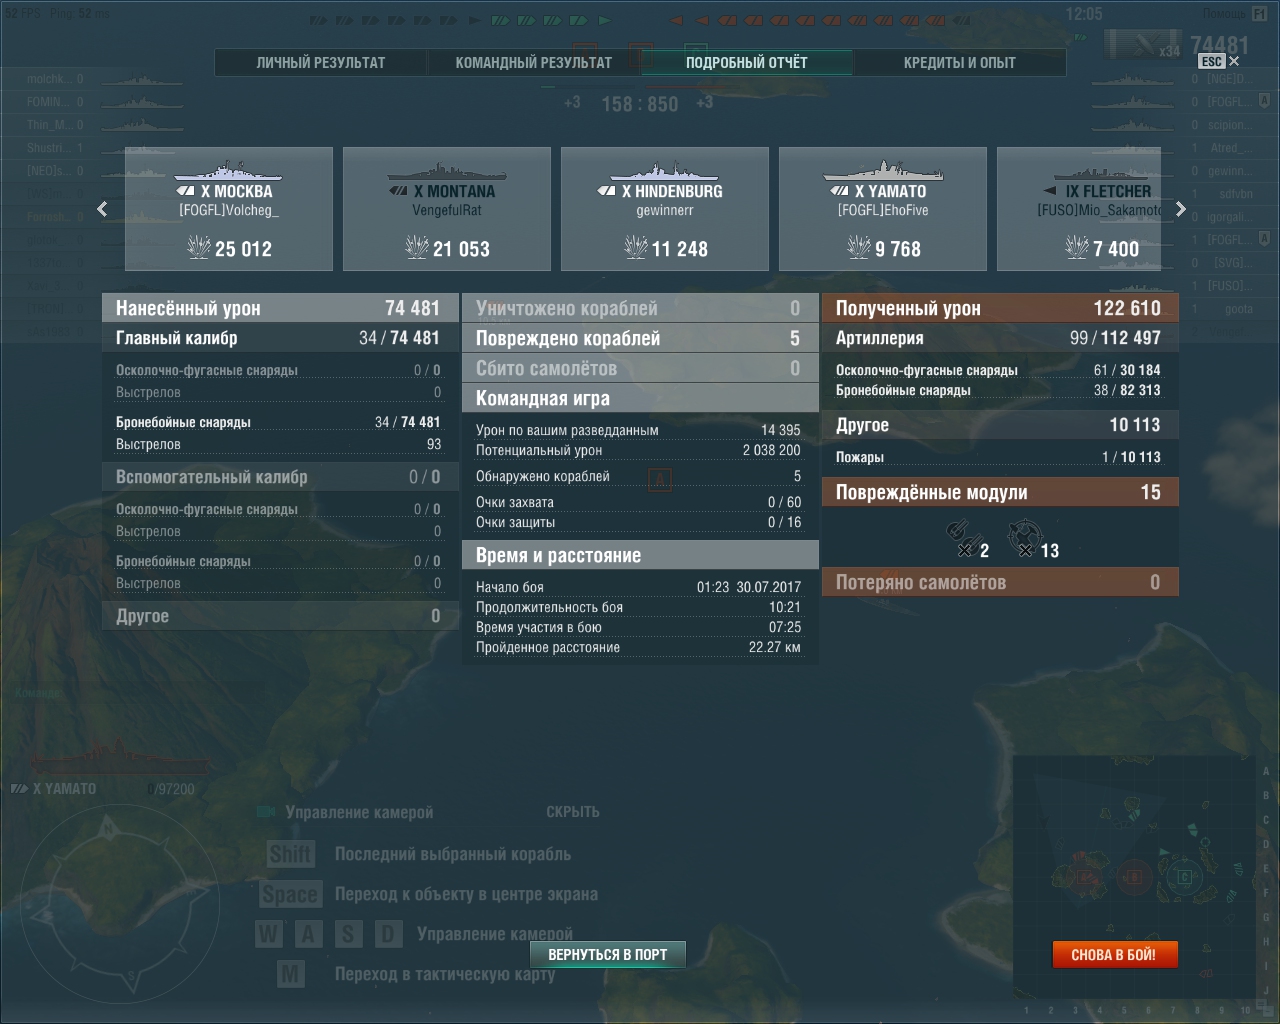Select the Подробный отчёт tab
Viewport: 1280px width, 1024px height.
click(x=746, y=62)
